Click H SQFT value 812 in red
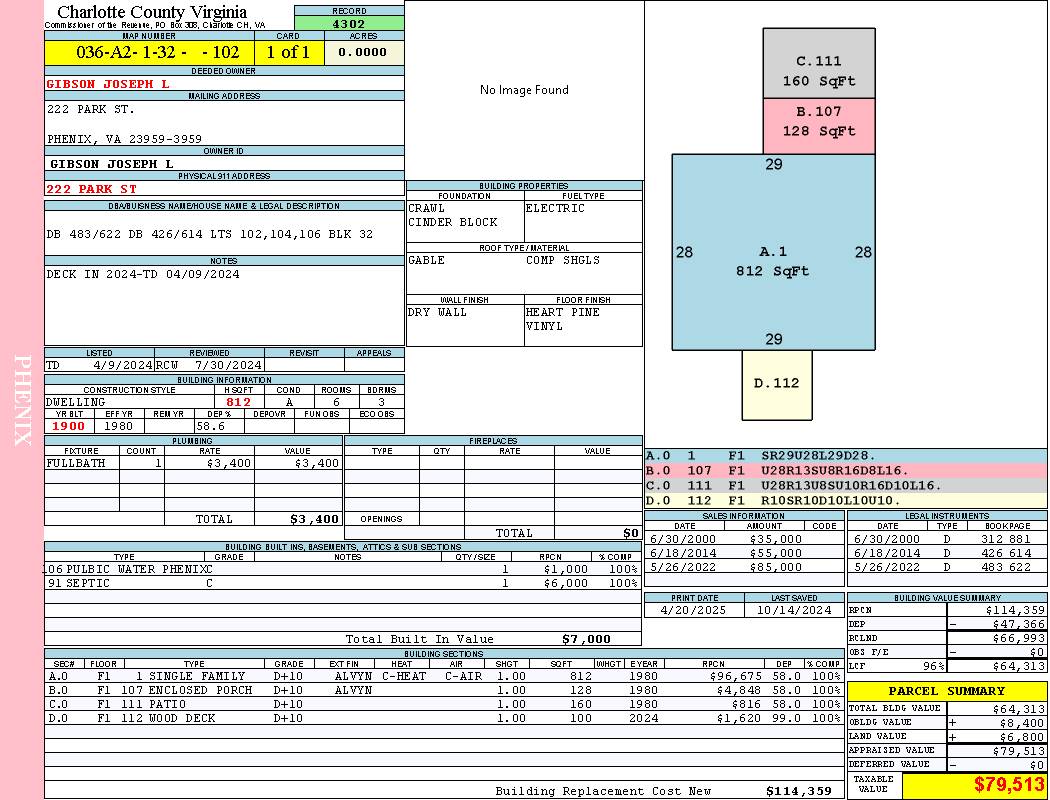 (238, 402)
